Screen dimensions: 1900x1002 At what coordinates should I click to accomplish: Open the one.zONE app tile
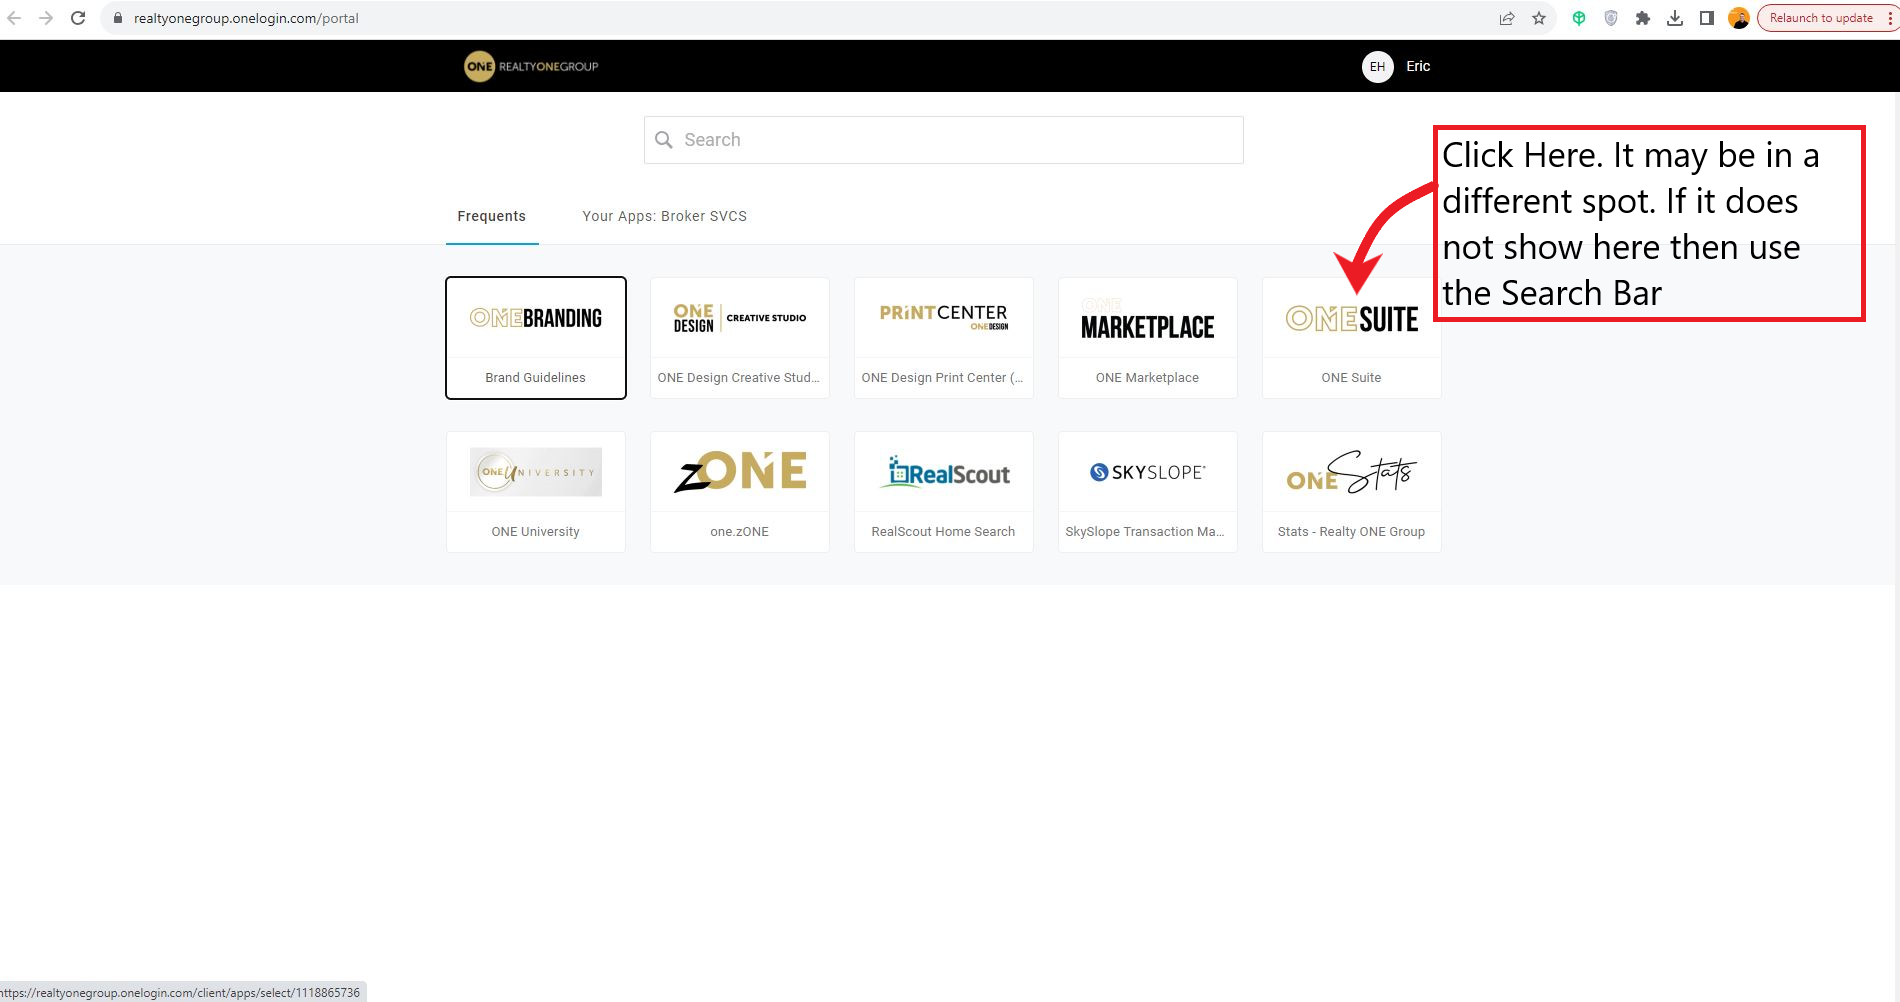pos(740,492)
